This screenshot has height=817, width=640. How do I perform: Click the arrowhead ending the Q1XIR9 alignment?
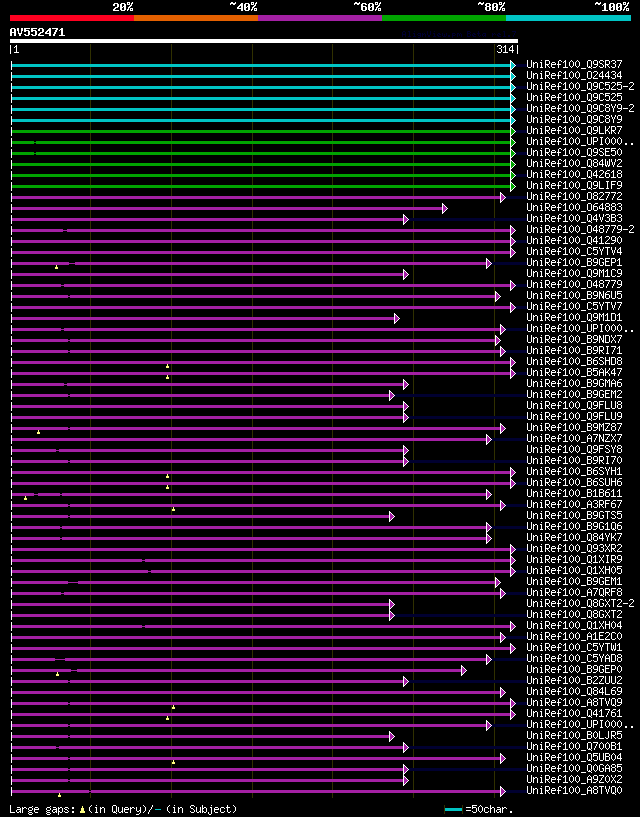[513, 560]
